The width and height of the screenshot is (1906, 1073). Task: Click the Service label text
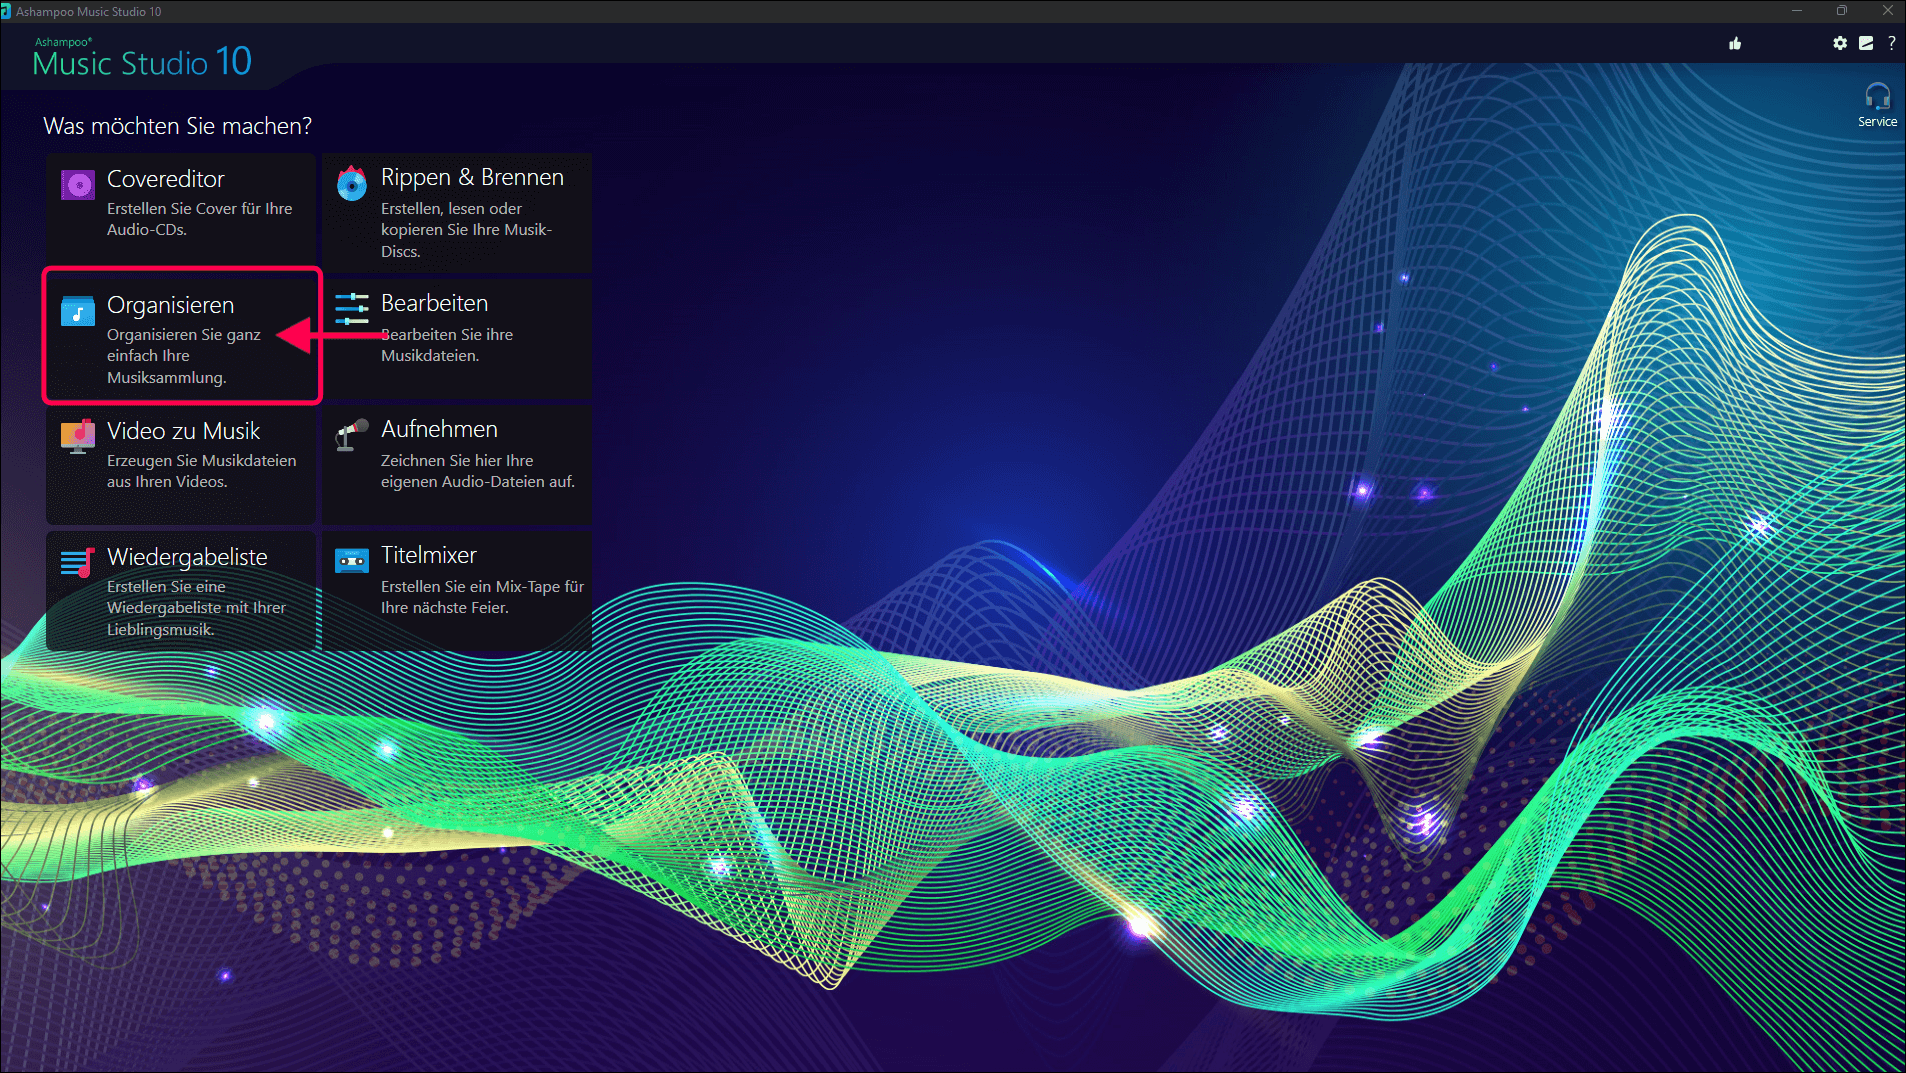[1877, 122]
